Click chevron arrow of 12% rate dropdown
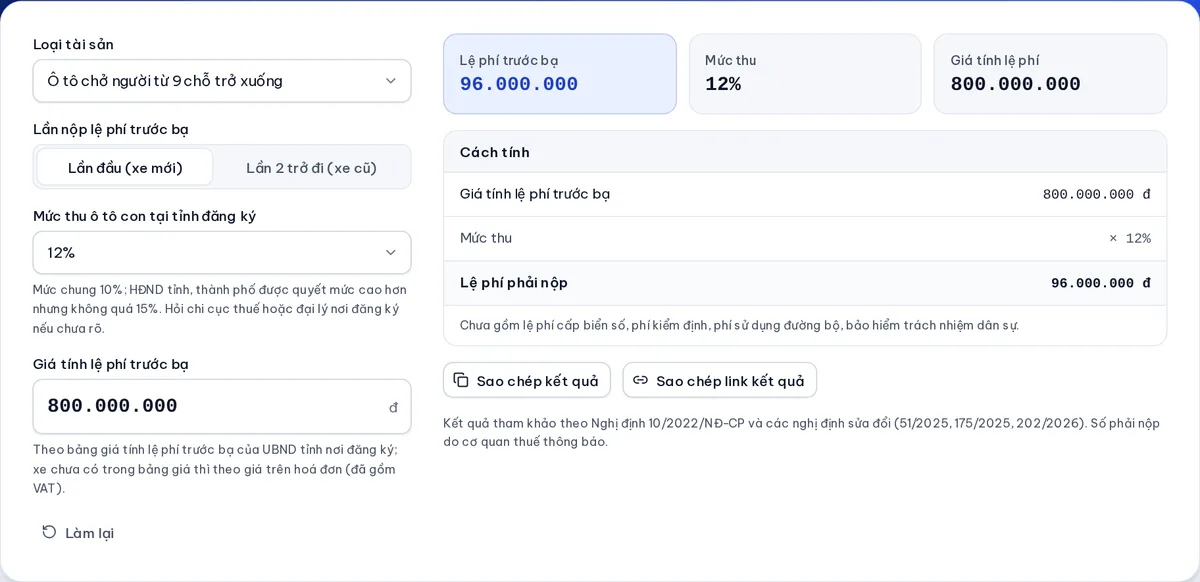Viewport: 1200px width, 582px height. [x=391, y=252]
